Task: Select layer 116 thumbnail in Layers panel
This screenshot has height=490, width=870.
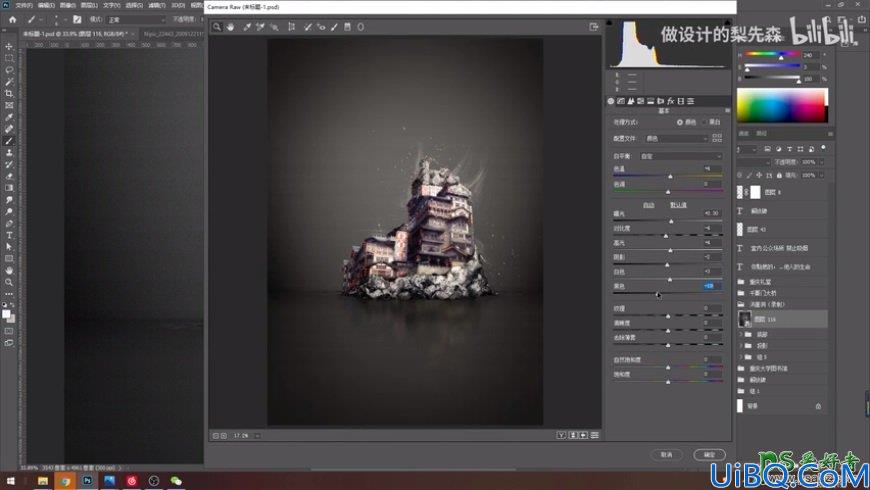Action: (x=745, y=319)
